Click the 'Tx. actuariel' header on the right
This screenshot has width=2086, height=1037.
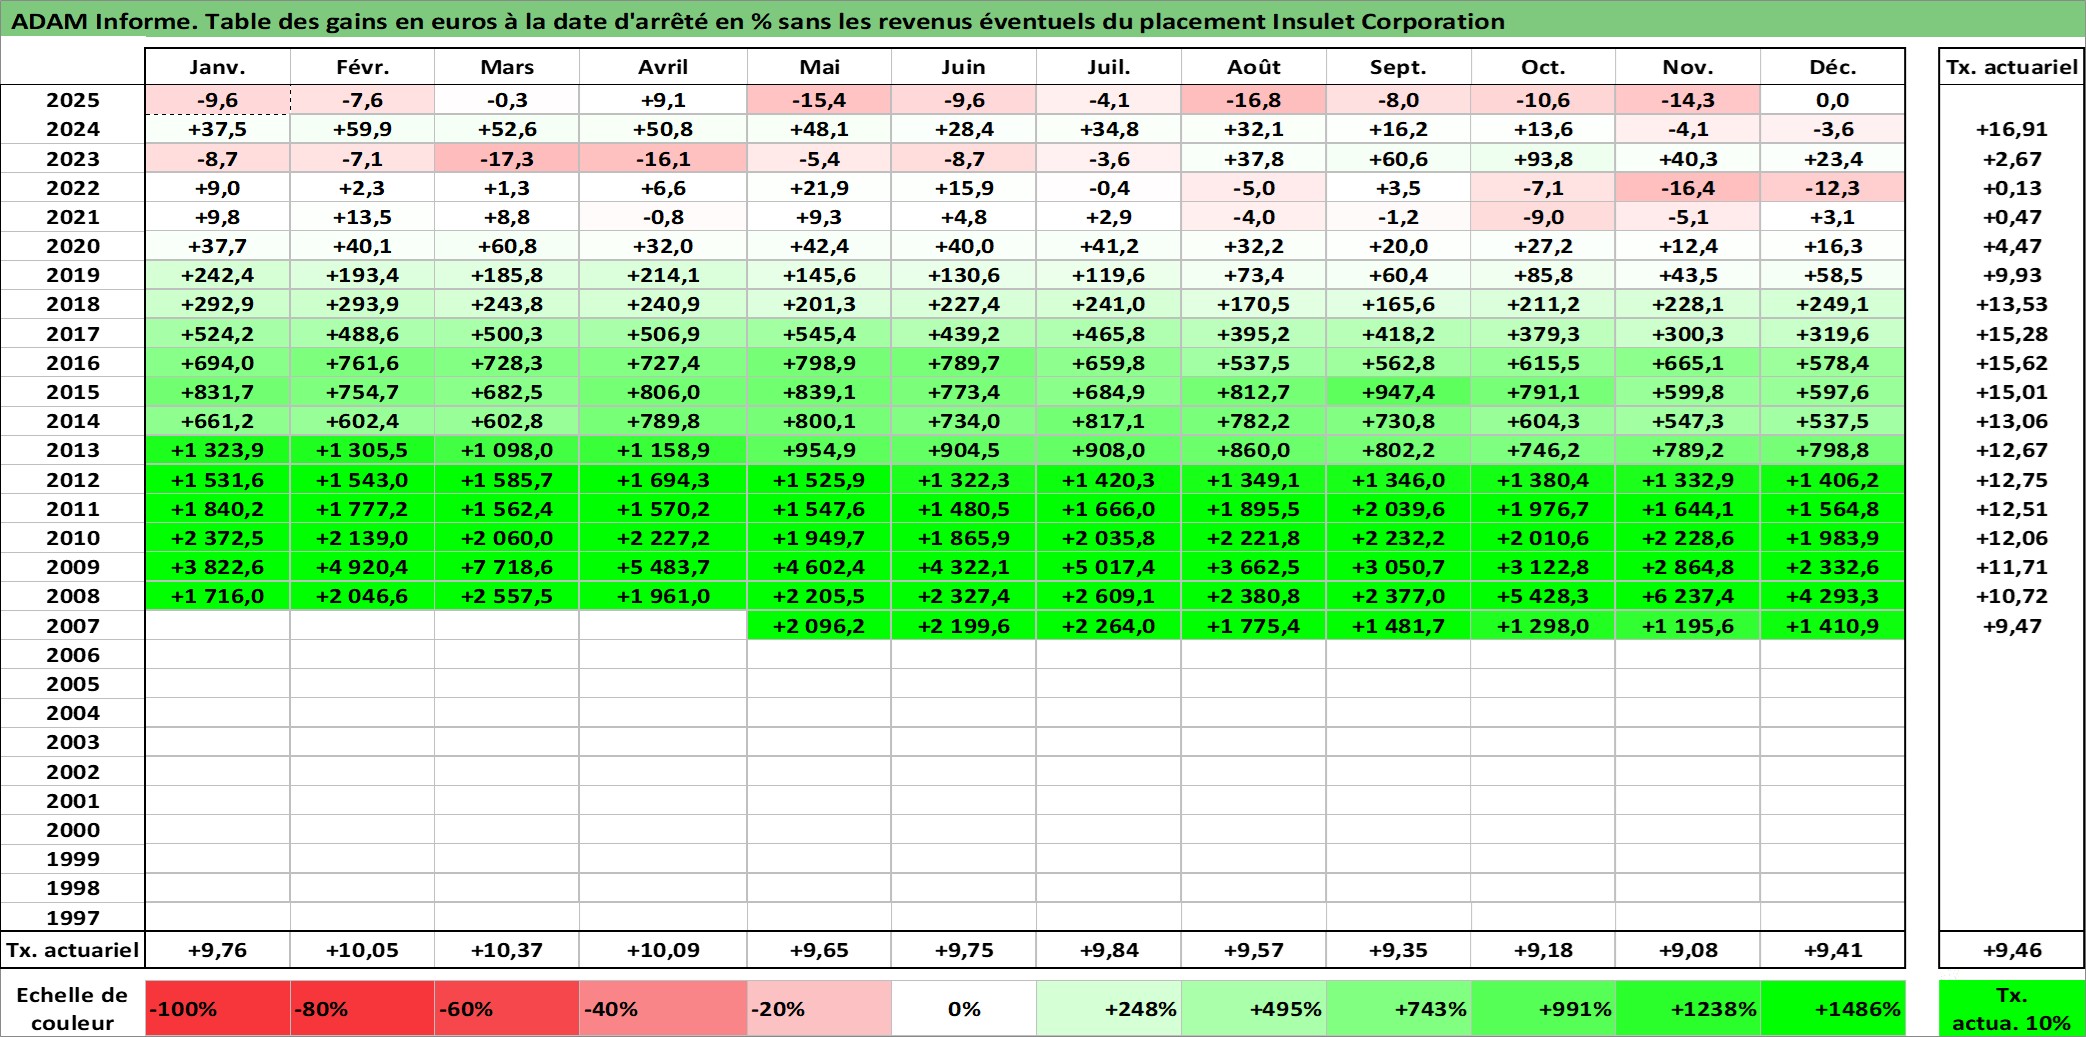(2012, 67)
